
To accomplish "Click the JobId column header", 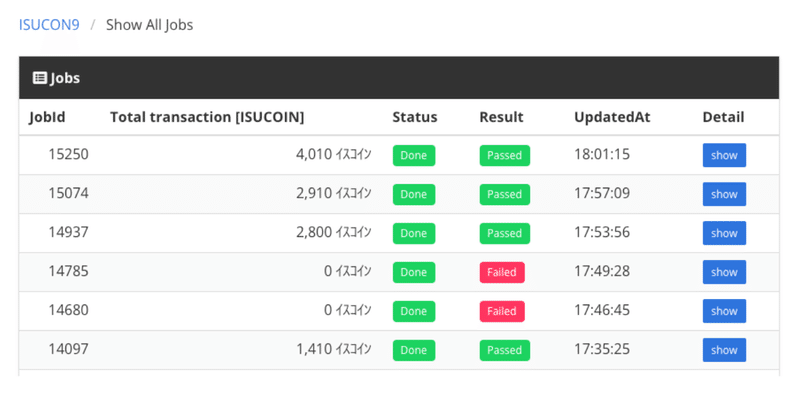I will tap(47, 117).
